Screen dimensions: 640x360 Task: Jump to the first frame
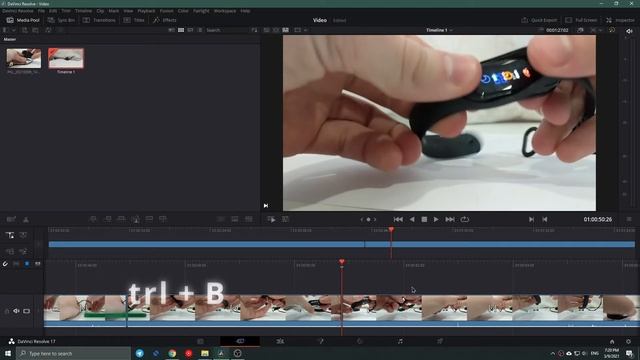pos(398,220)
